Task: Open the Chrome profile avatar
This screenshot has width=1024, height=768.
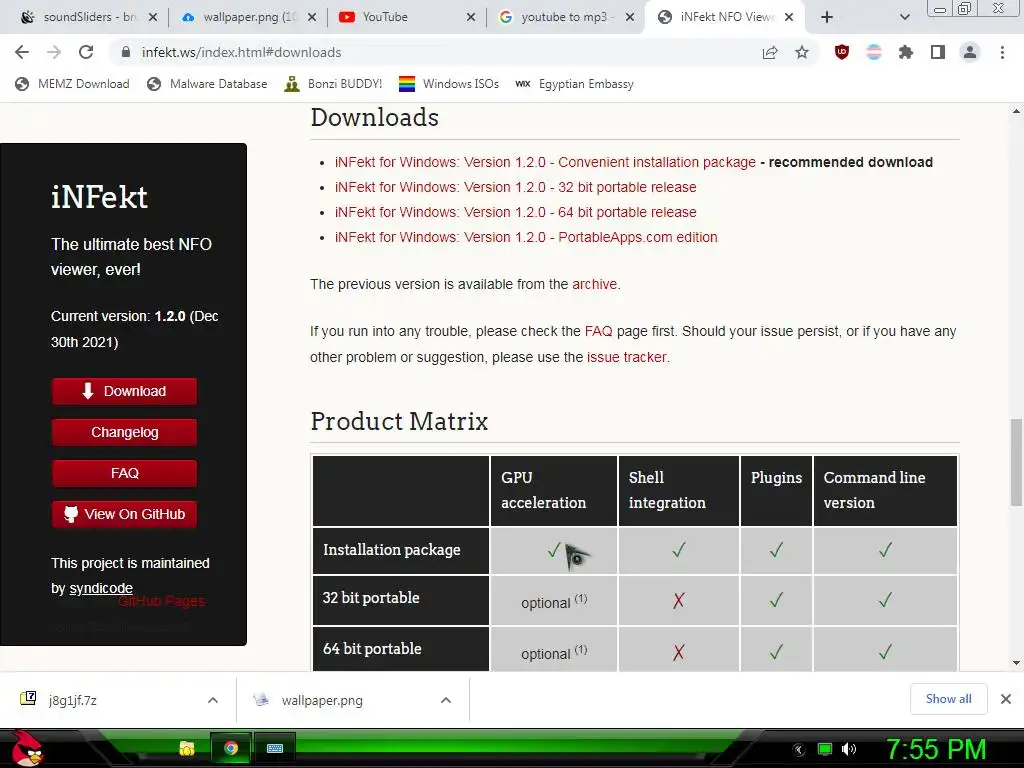Action: (970, 52)
